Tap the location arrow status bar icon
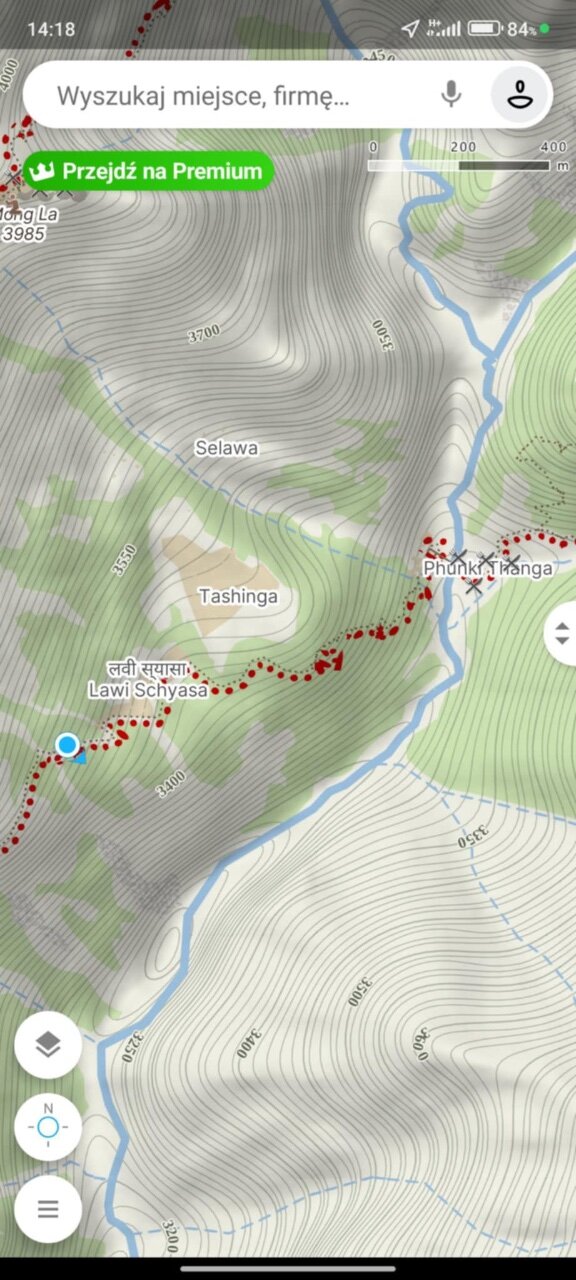The width and height of the screenshot is (576, 1280). (410, 28)
